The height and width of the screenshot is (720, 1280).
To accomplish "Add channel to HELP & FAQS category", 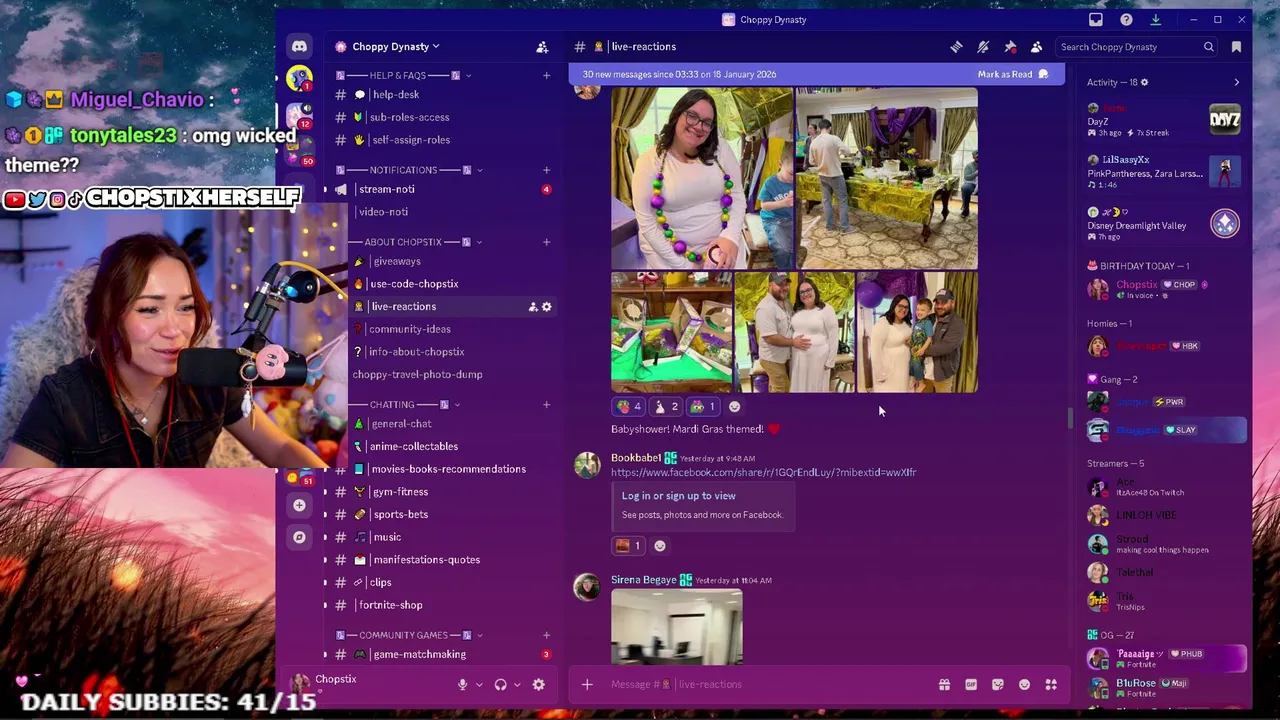I will 546,76.
